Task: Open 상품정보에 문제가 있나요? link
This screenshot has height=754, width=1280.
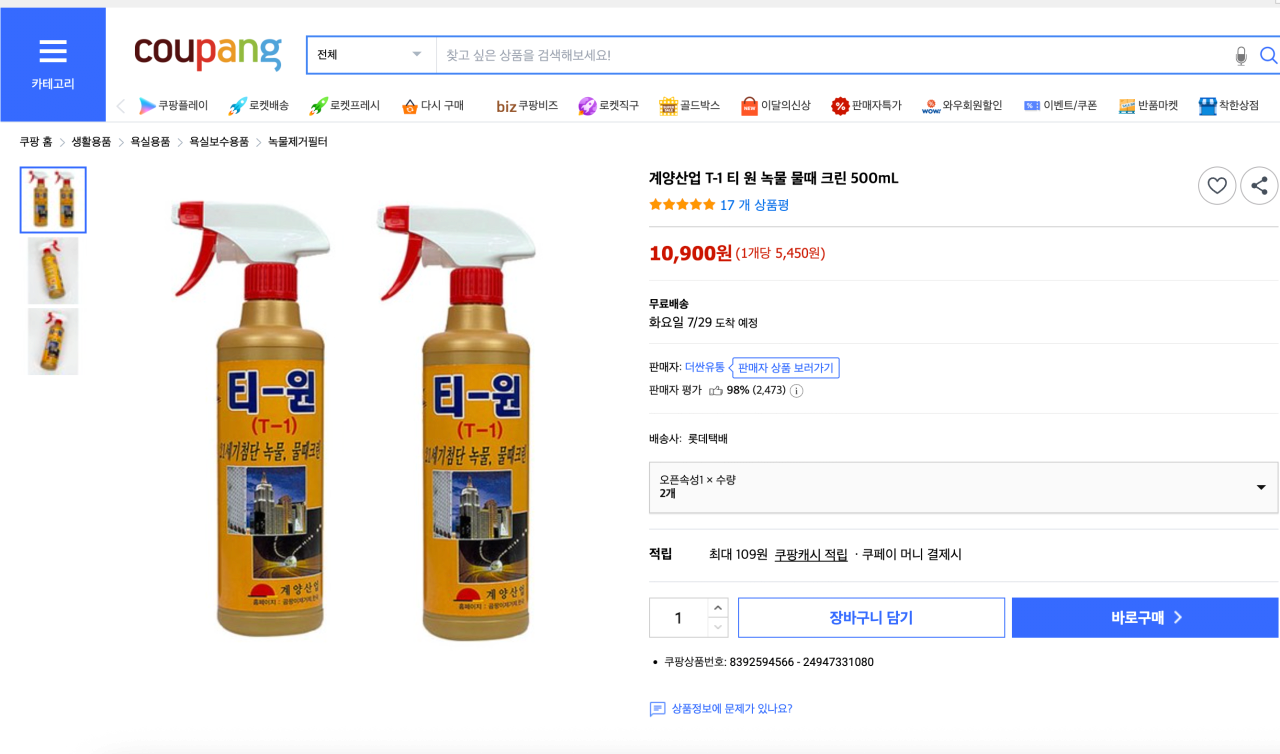Action: click(731, 709)
